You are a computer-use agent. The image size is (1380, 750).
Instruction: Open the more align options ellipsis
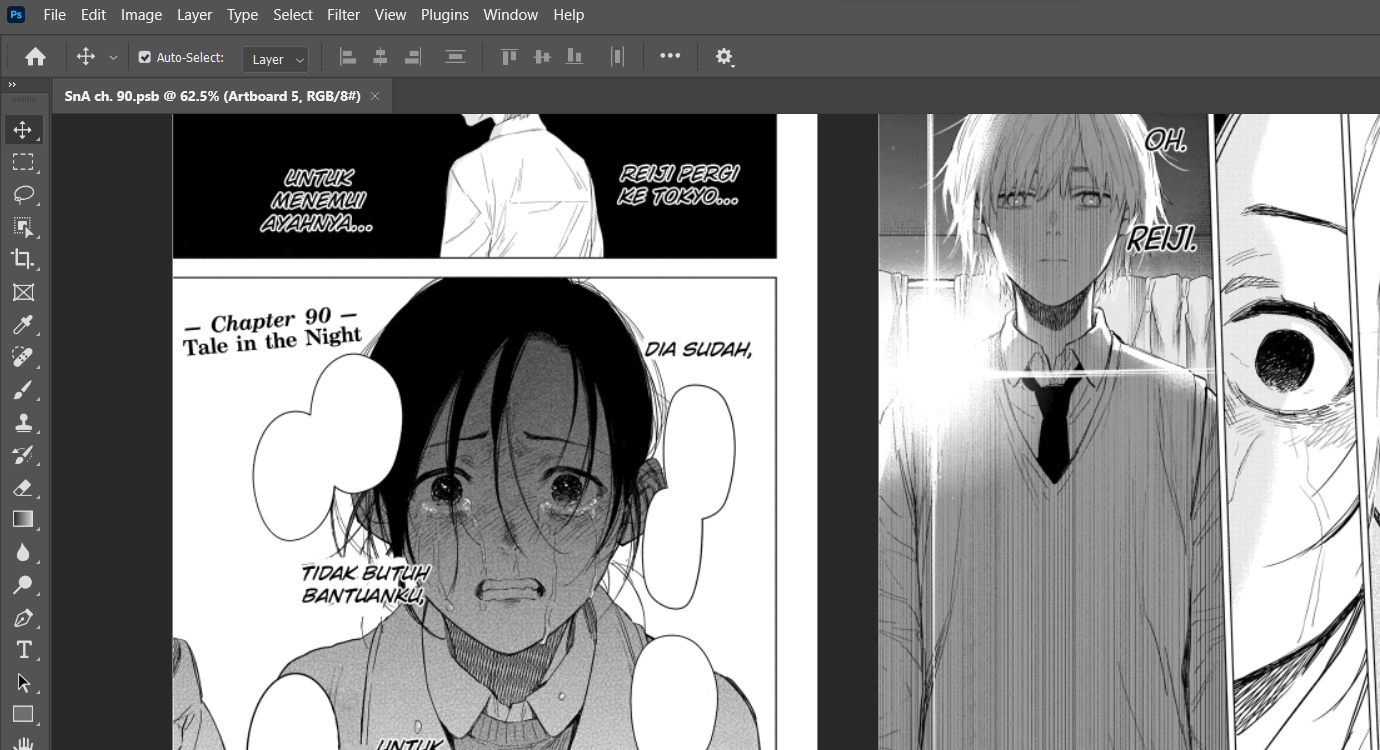pos(670,56)
